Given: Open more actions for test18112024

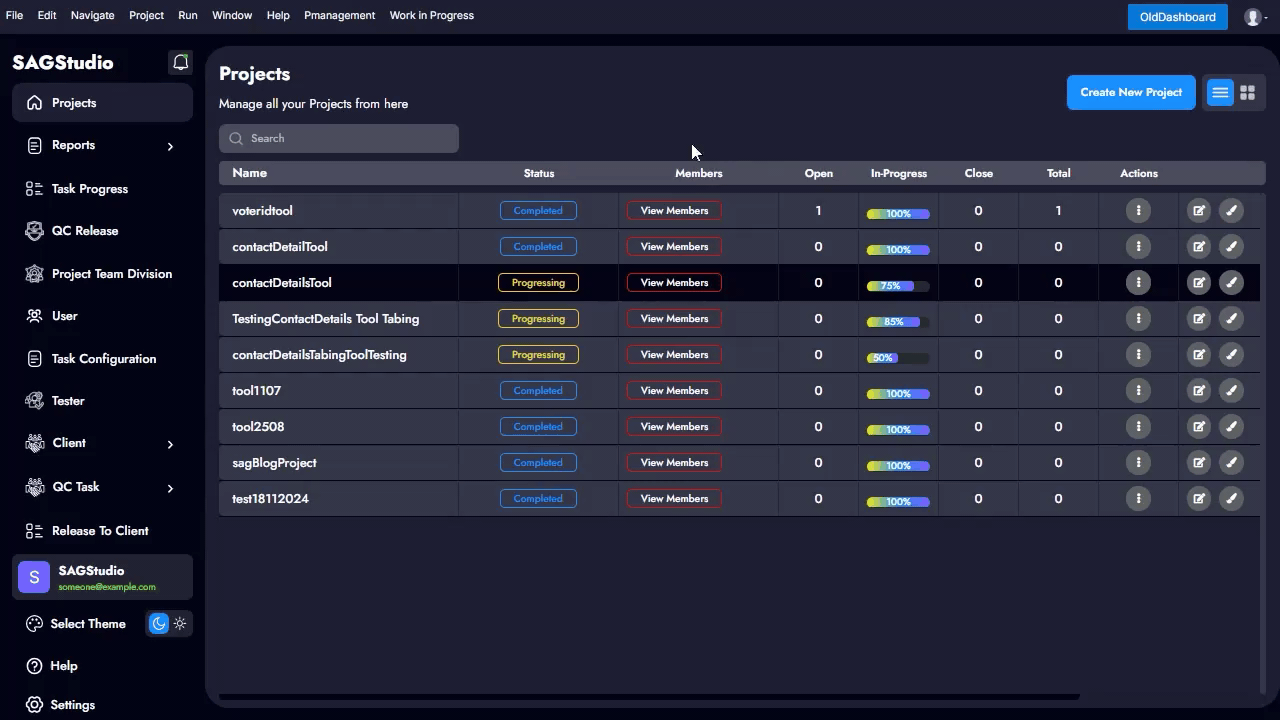Looking at the screenshot, I should 1138,499.
